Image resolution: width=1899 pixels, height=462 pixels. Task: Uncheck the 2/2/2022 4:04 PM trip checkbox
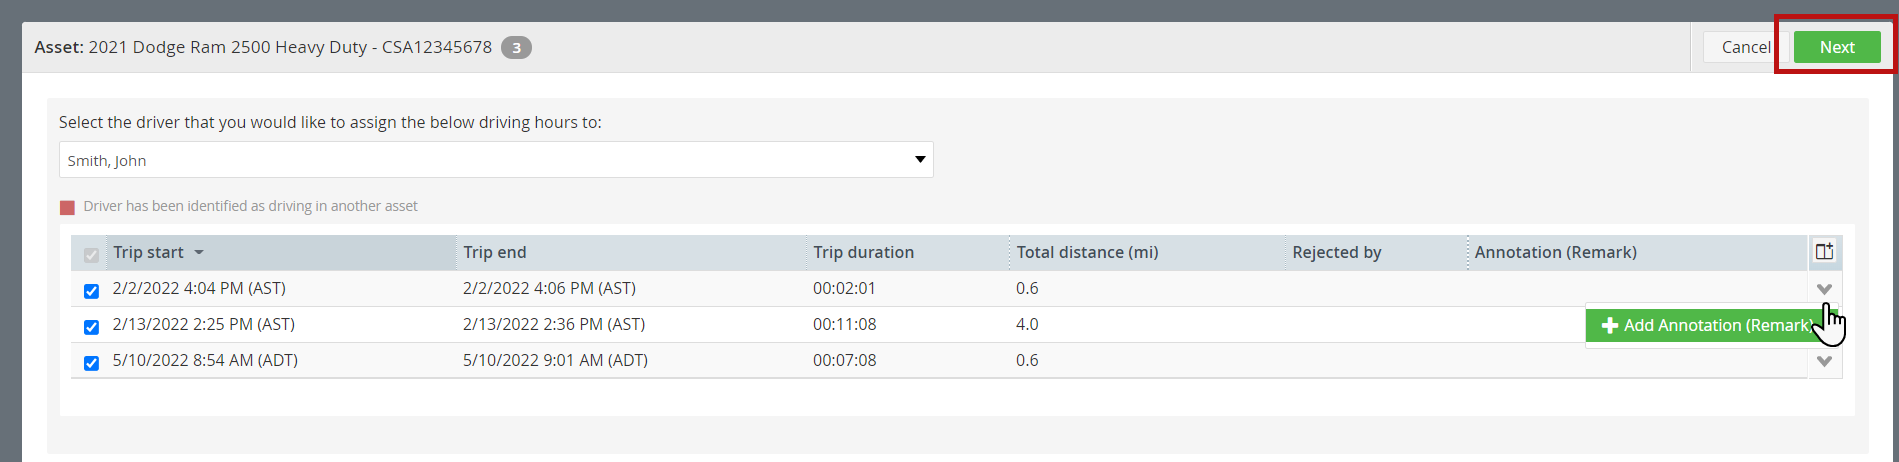point(91,290)
